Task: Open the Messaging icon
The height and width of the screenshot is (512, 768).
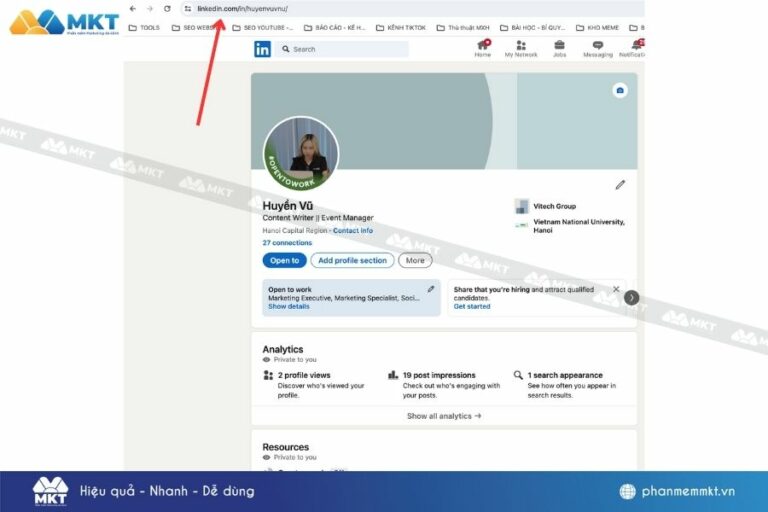Action: [598, 49]
